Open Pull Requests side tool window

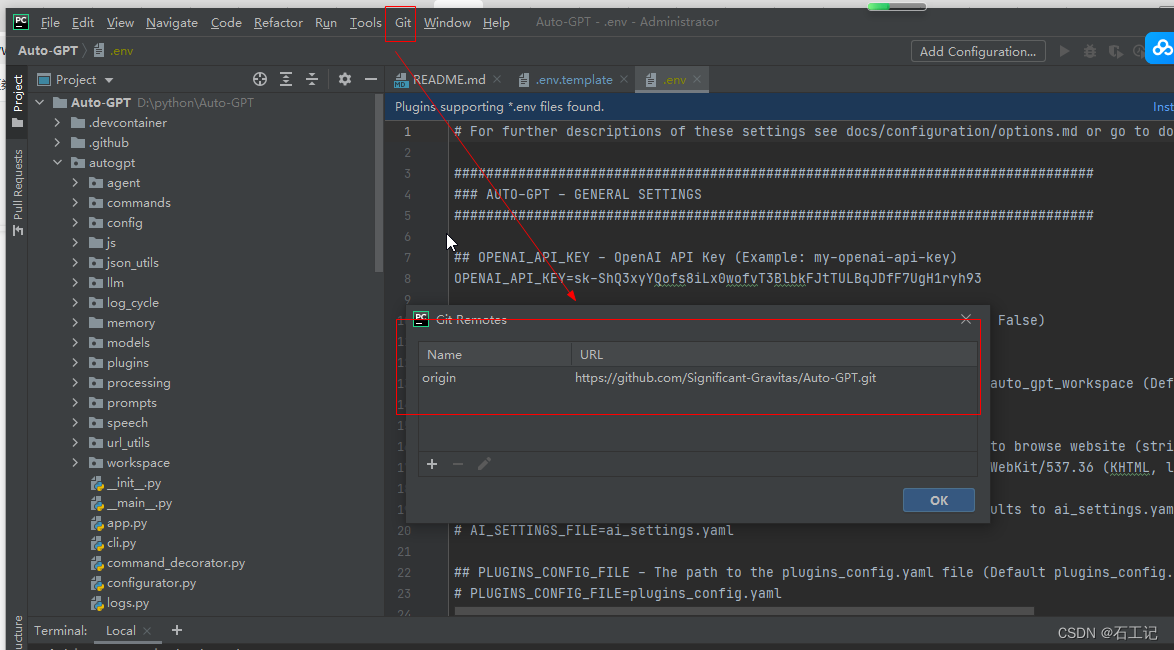[x=18, y=192]
